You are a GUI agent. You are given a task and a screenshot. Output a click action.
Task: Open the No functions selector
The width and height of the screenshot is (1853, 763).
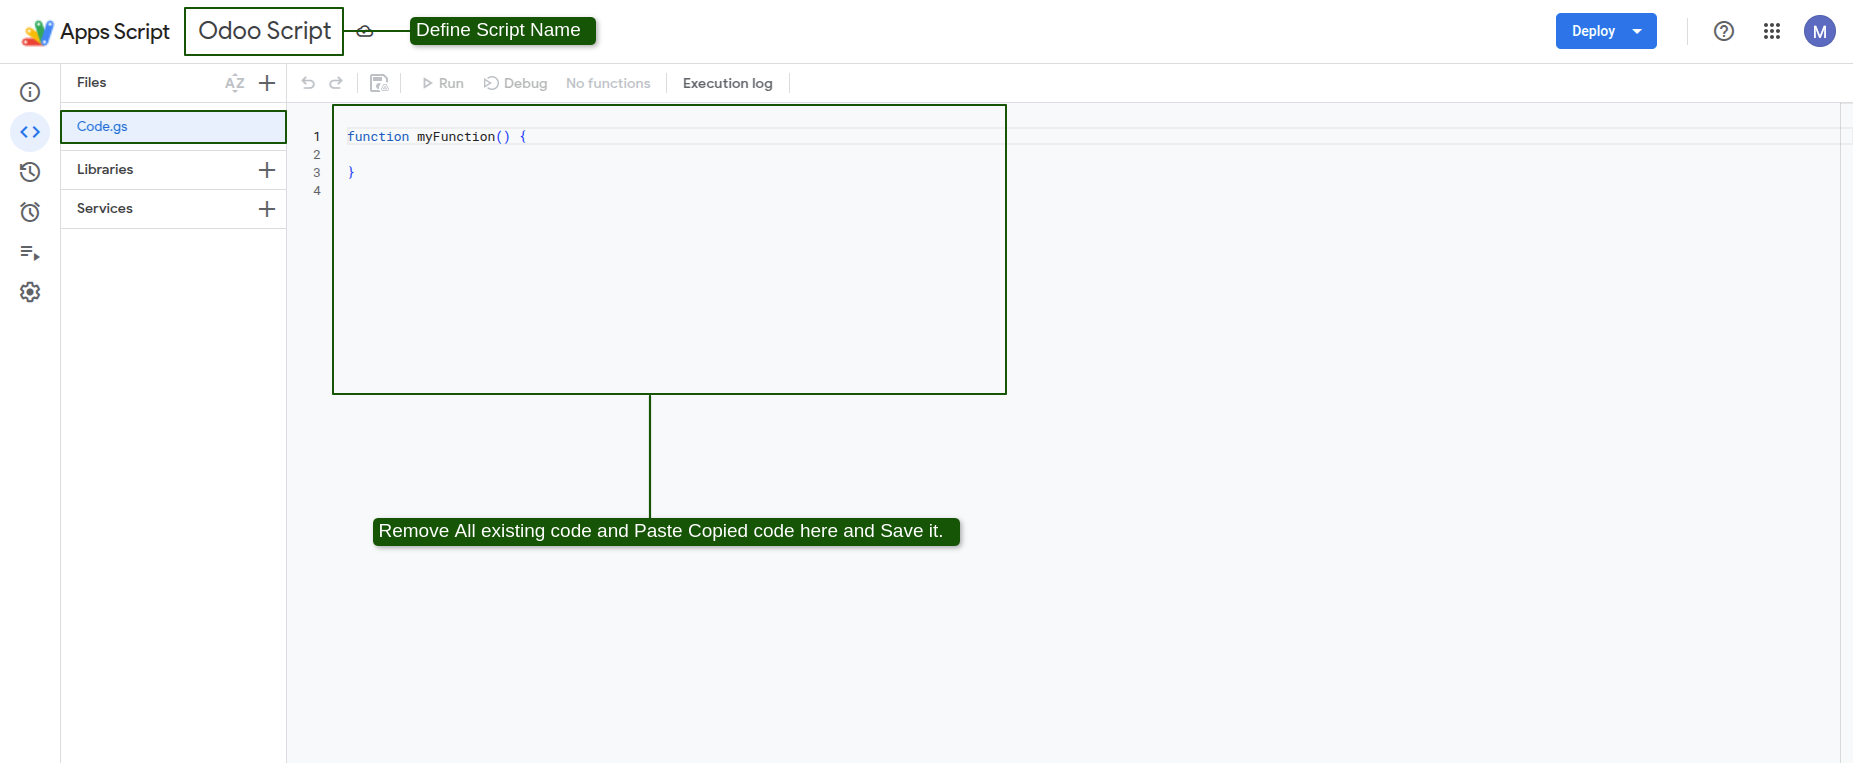pos(608,83)
